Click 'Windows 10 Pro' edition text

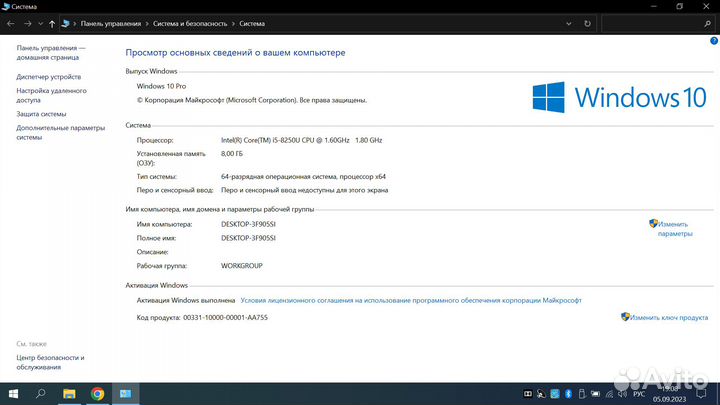[x=161, y=86]
